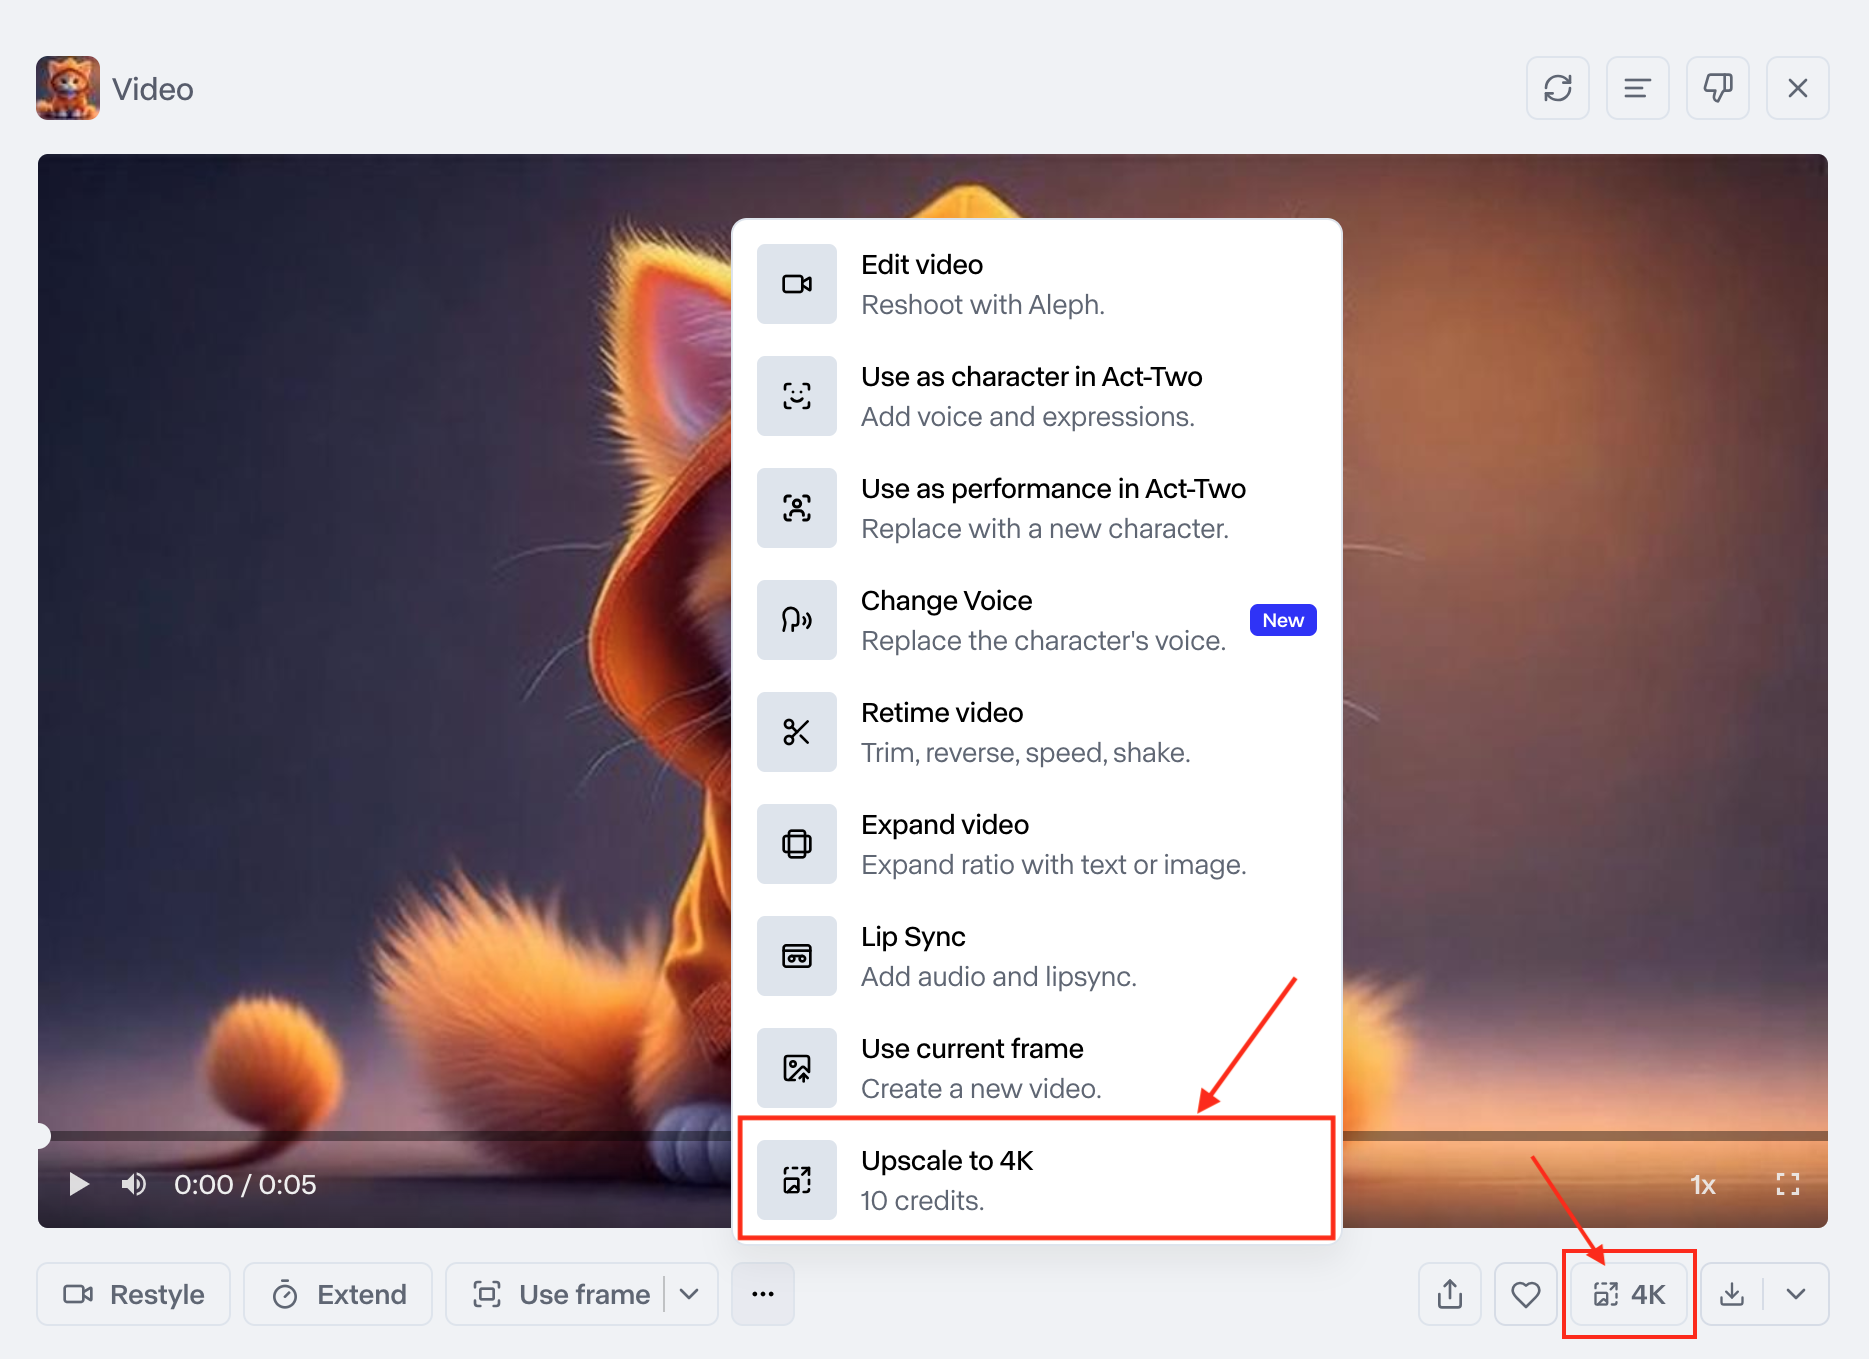Expand download options chevron

(x=1796, y=1294)
